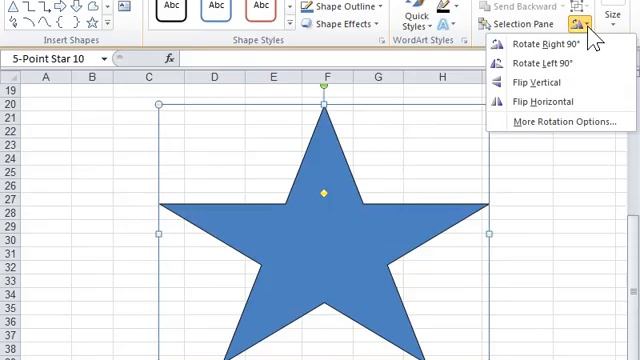Select the elbow connector shape
The width and height of the screenshot is (640, 360).
(29, 6)
